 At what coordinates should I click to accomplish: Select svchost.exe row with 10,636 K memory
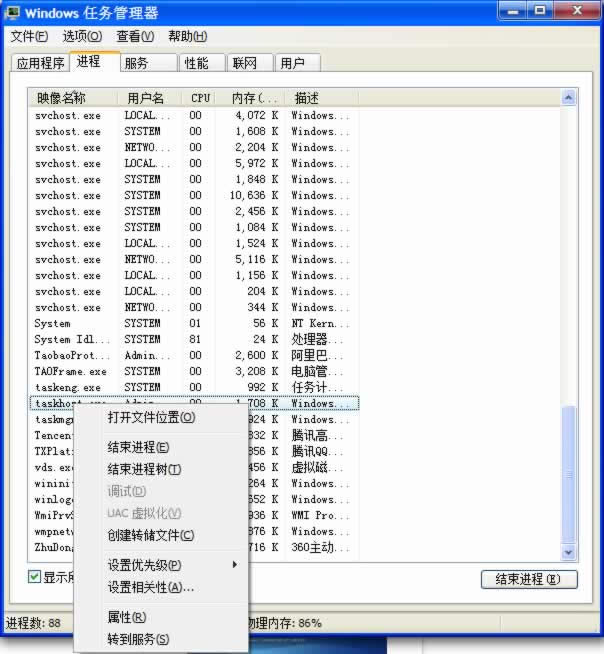point(194,196)
